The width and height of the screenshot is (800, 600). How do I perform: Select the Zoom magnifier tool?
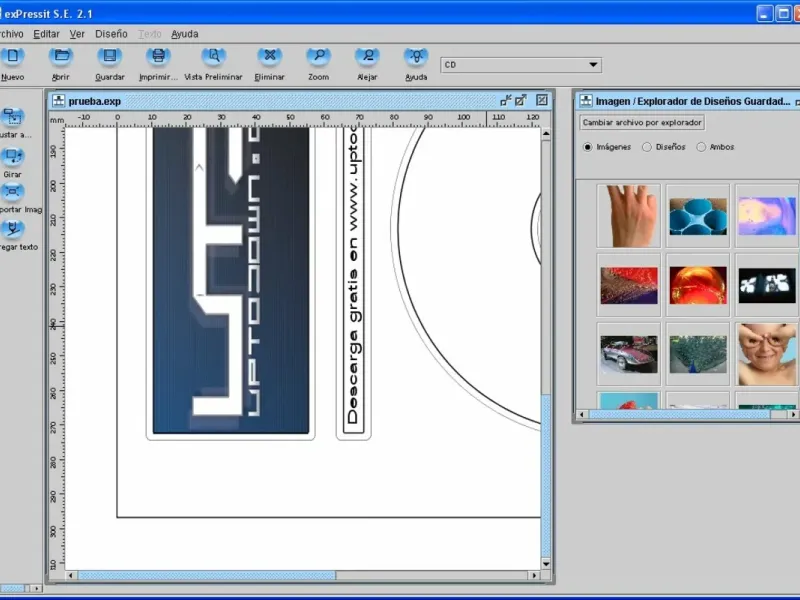[x=318, y=57]
